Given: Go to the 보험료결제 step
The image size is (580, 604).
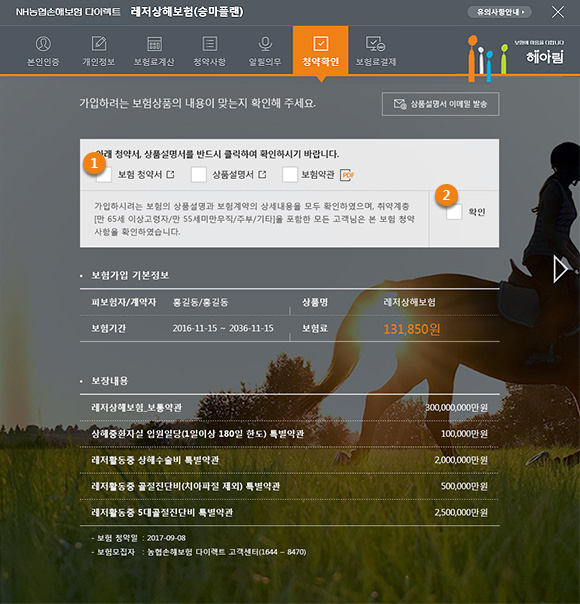Looking at the screenshot, I should coord(375,50).
